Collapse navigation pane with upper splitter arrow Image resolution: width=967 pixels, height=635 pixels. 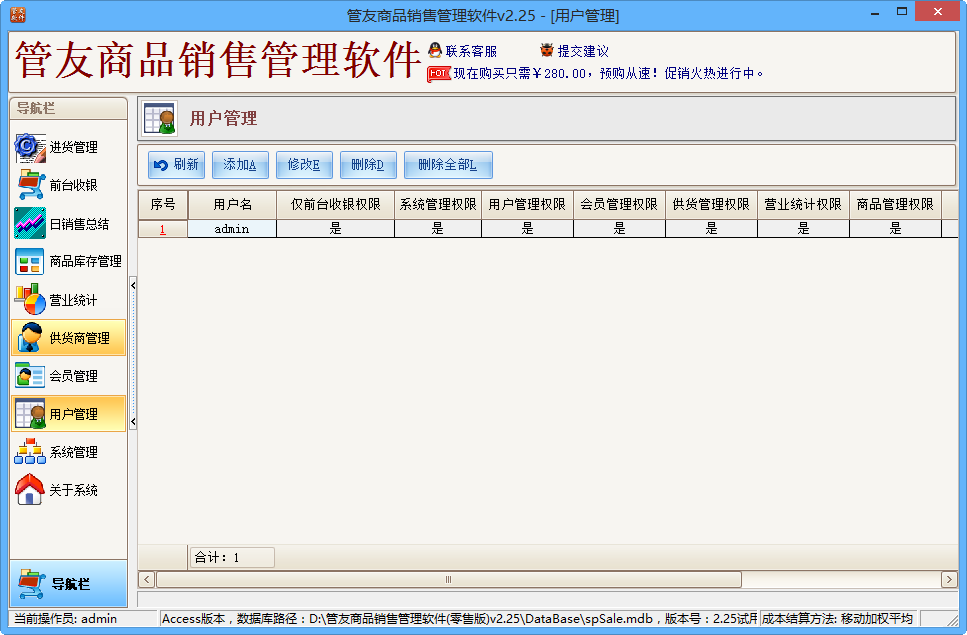[x=133, y=285]
